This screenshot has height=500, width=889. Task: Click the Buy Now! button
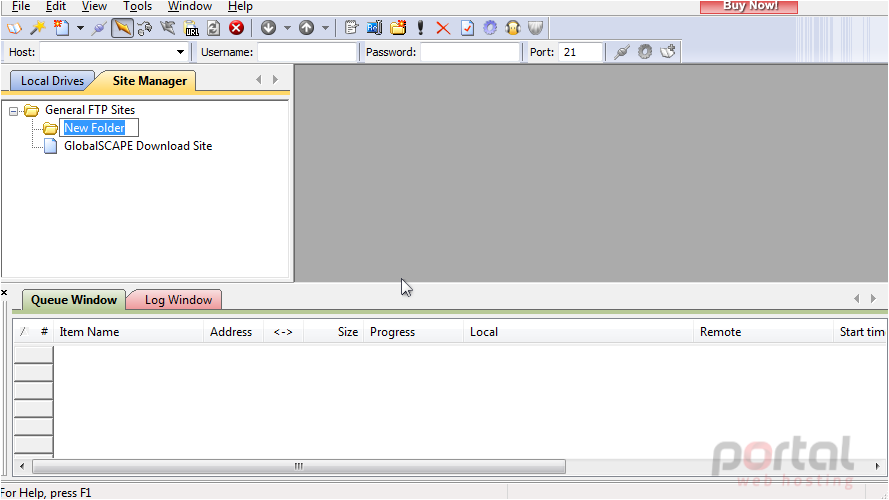tap(749, 6)
